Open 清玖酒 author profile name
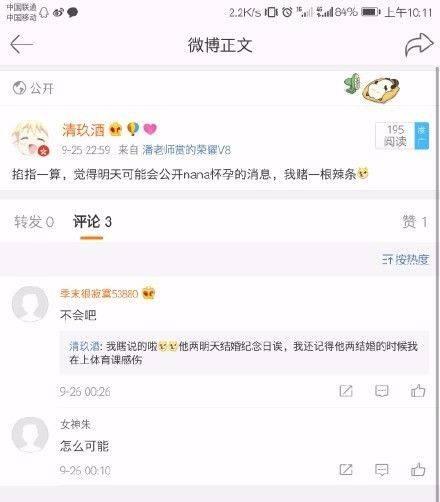The image size is (440, 502). tap(83, 130)
